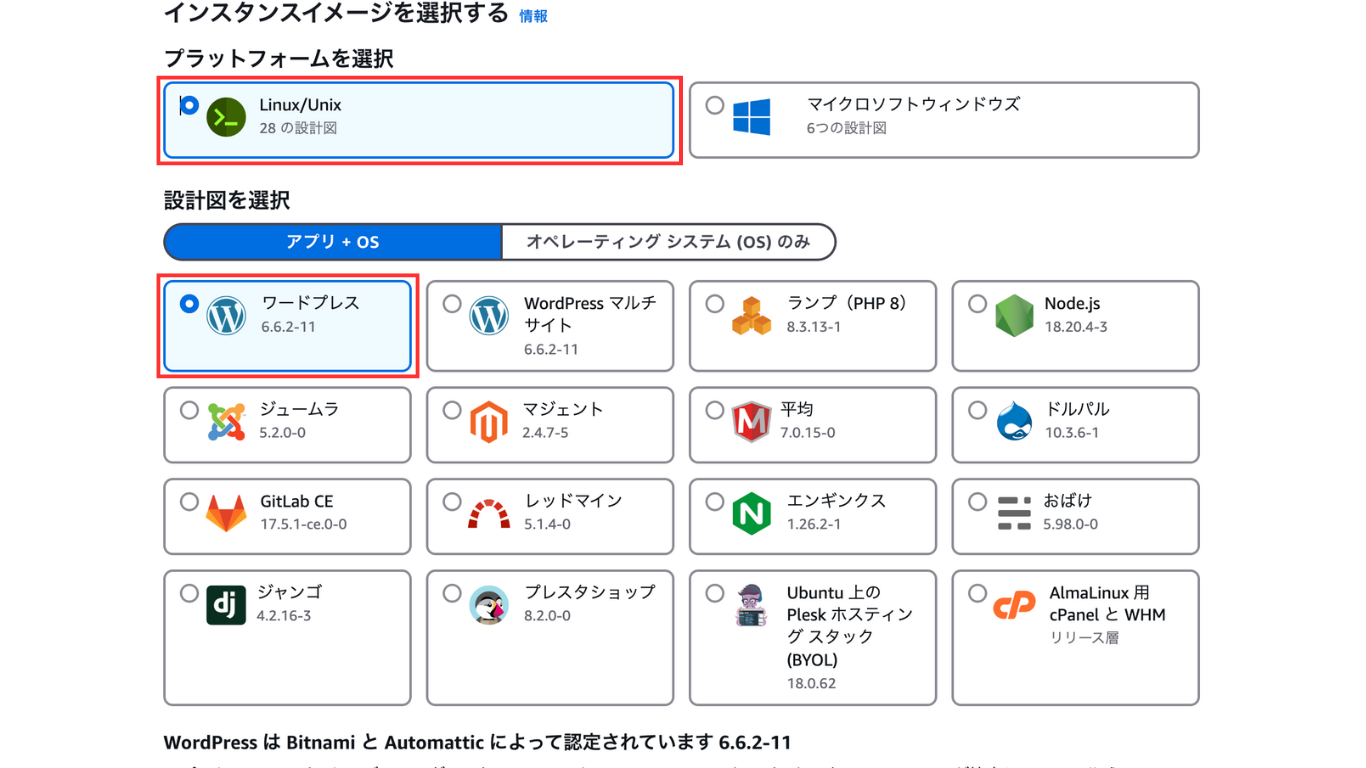The height and width of the screenshot is (768, 1366).
Task: Click the GitLab version 17.5.1-ce.0-0 text
Action: [x=304, y=524]
